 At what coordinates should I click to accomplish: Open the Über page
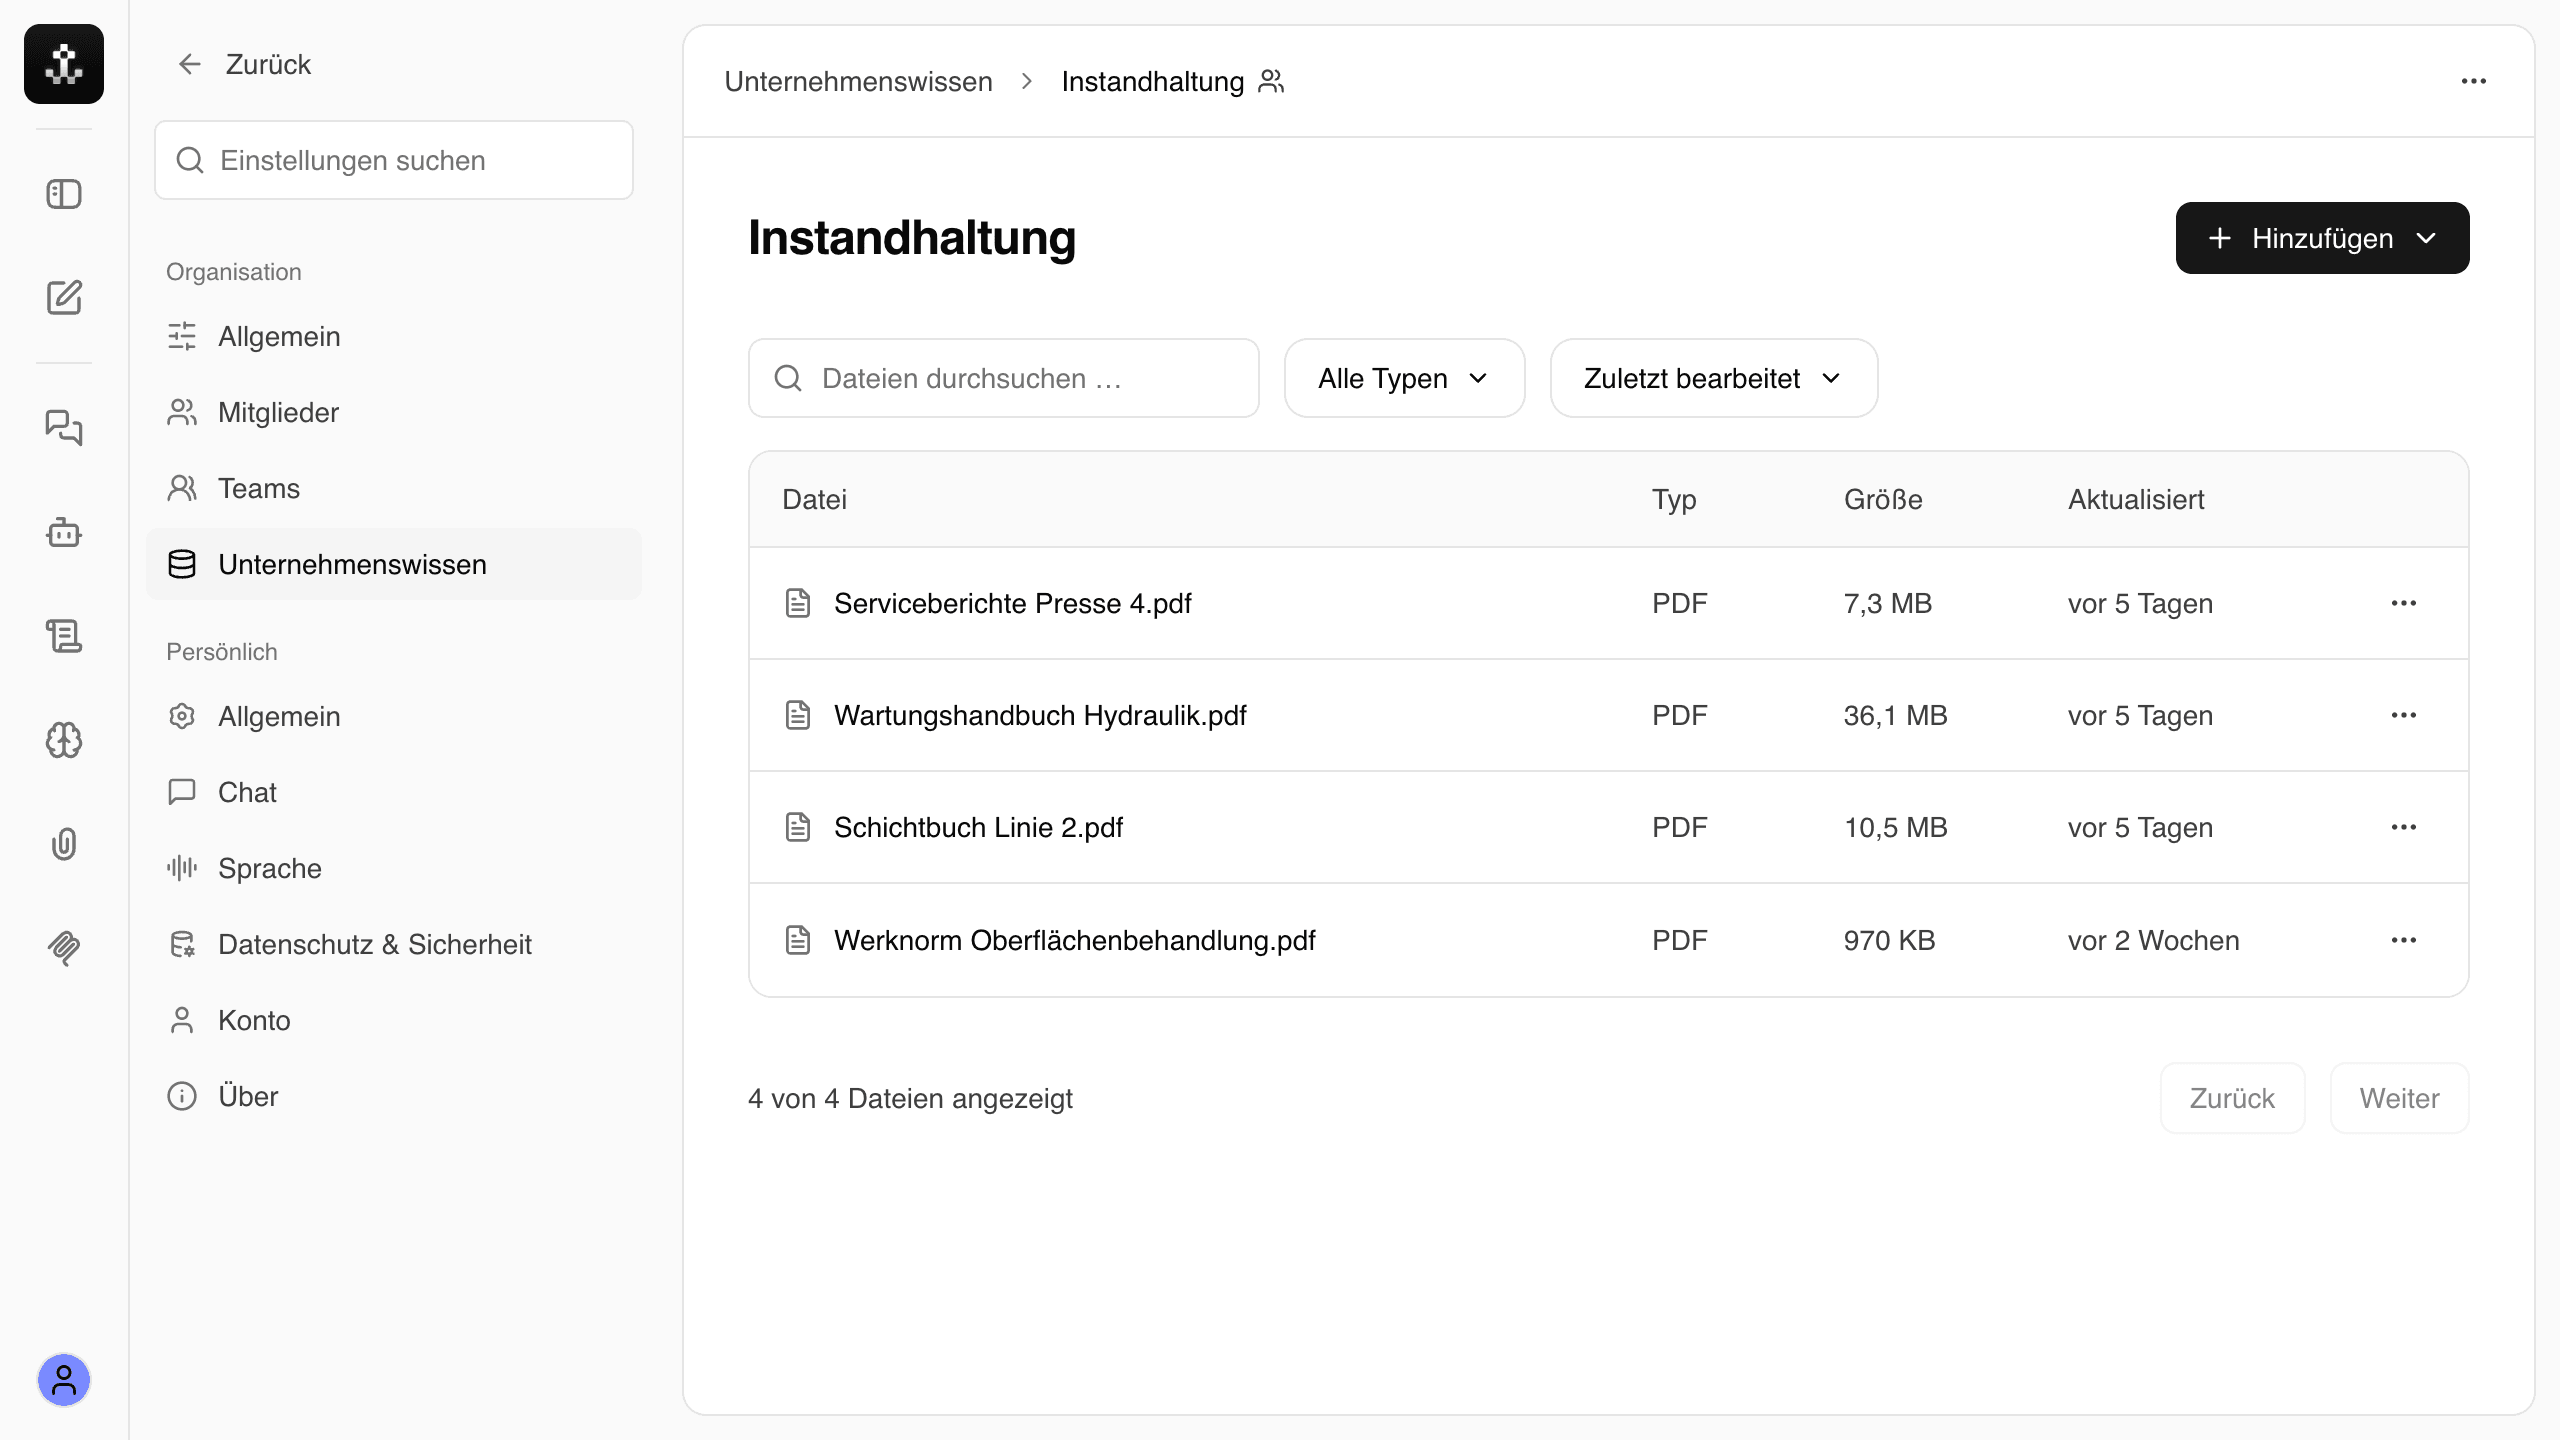click(394, 1096)
